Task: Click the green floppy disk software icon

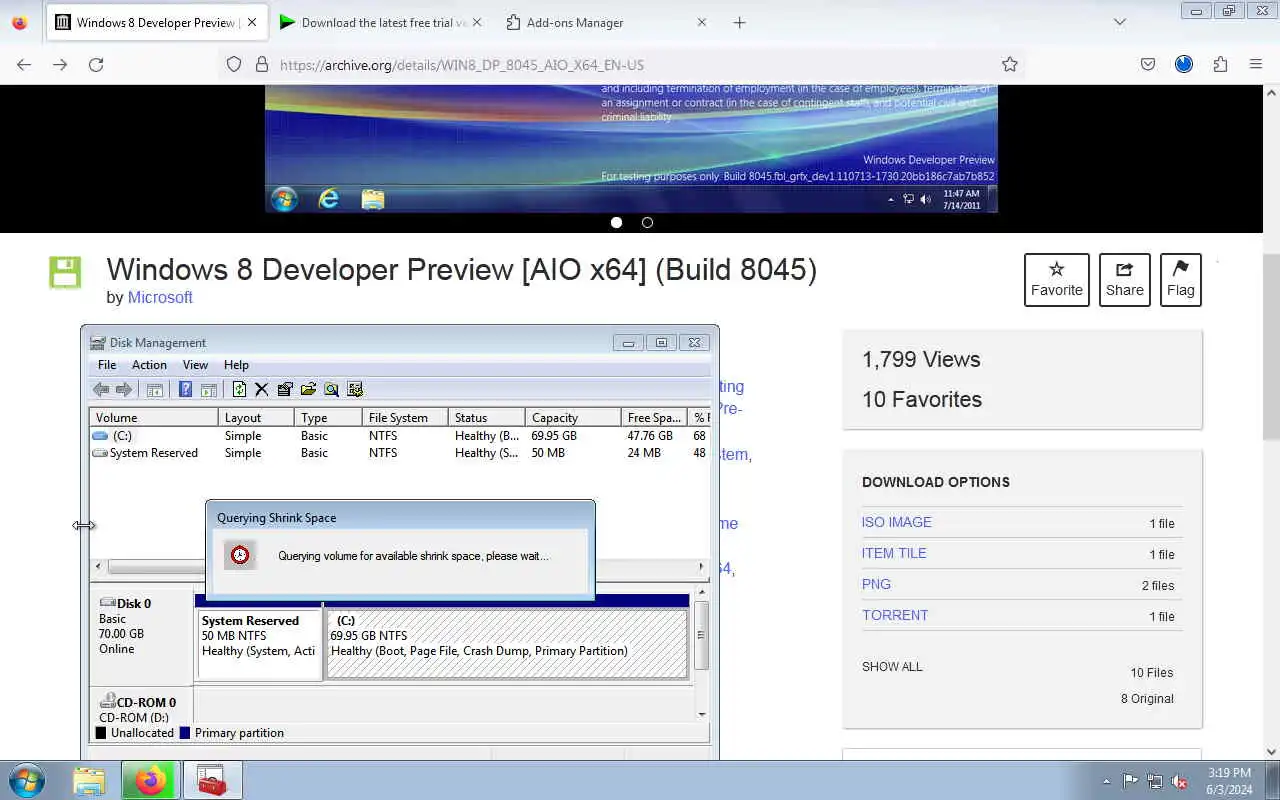Action: coord(65,272)
